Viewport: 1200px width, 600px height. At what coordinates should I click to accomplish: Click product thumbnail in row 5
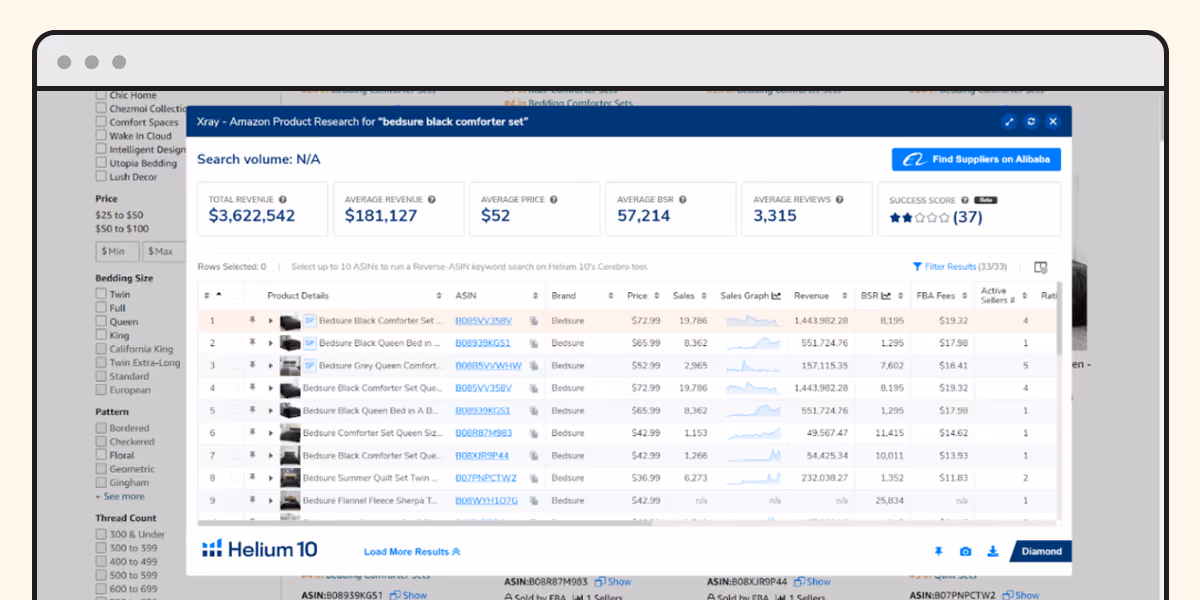(290, 411)
